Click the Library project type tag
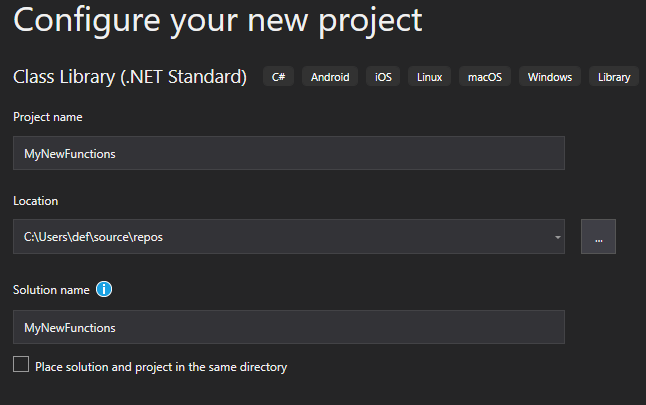 [614, 77]
